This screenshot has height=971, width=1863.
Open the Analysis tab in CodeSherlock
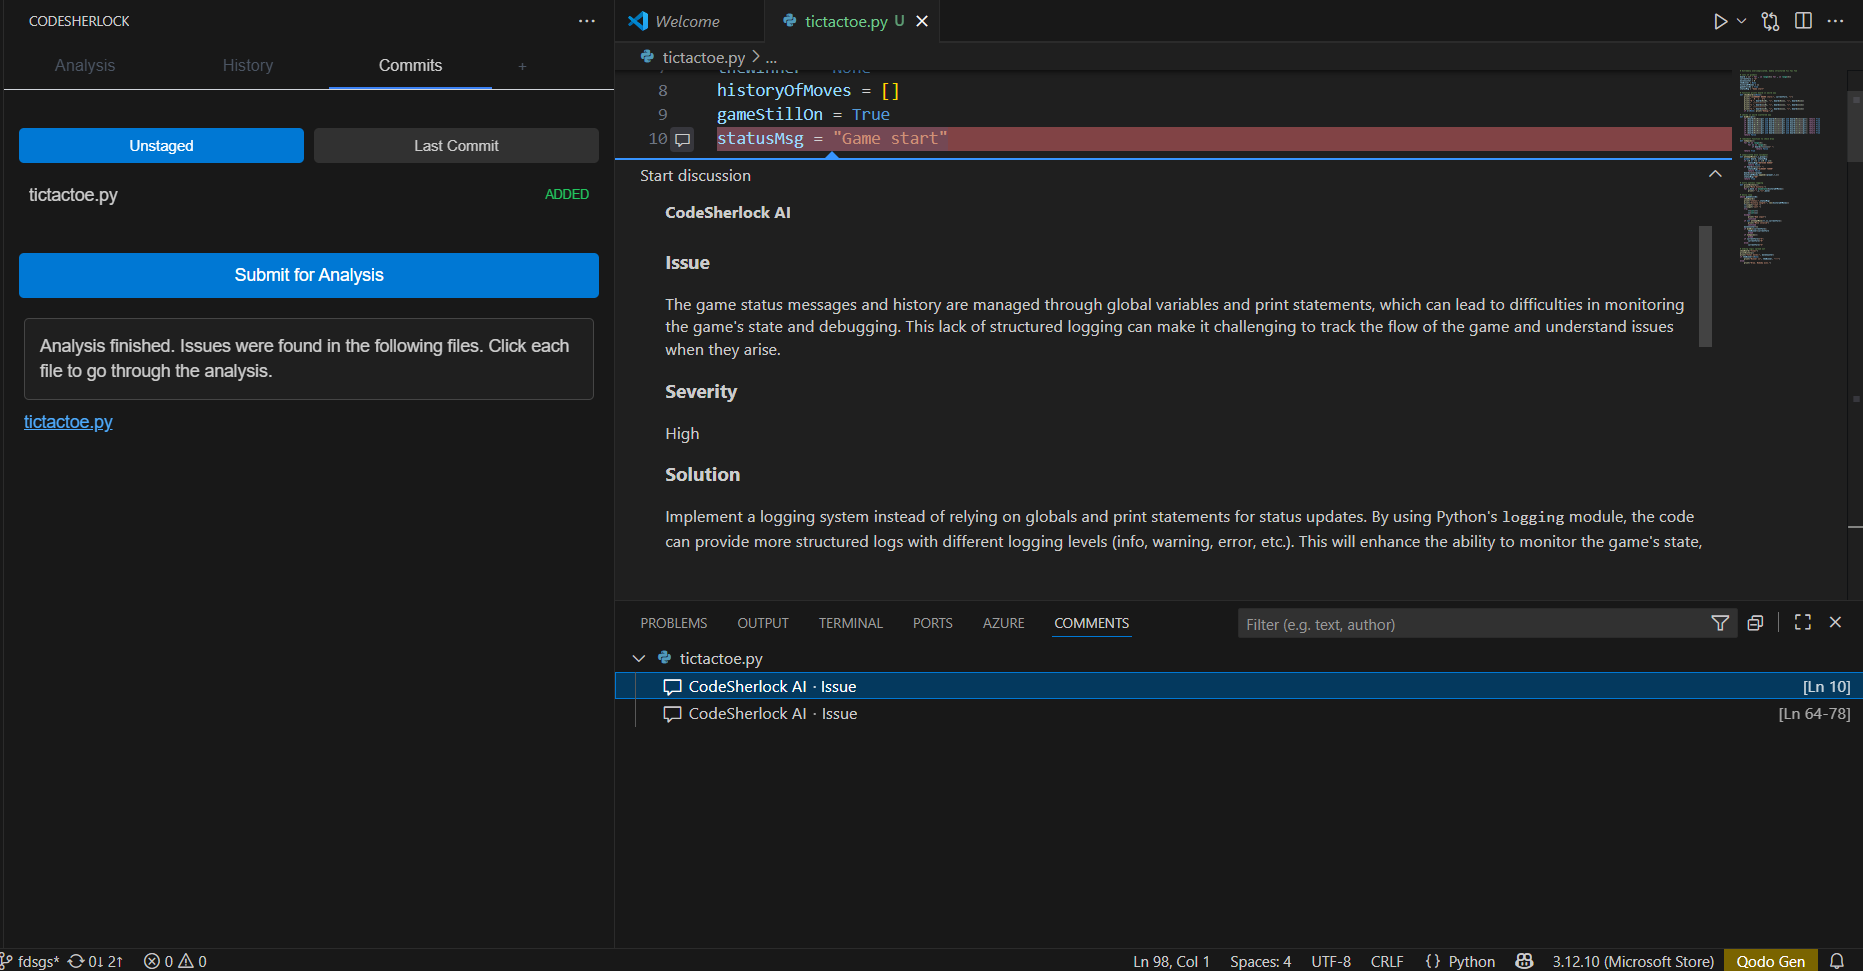click(x=85, y=65)
